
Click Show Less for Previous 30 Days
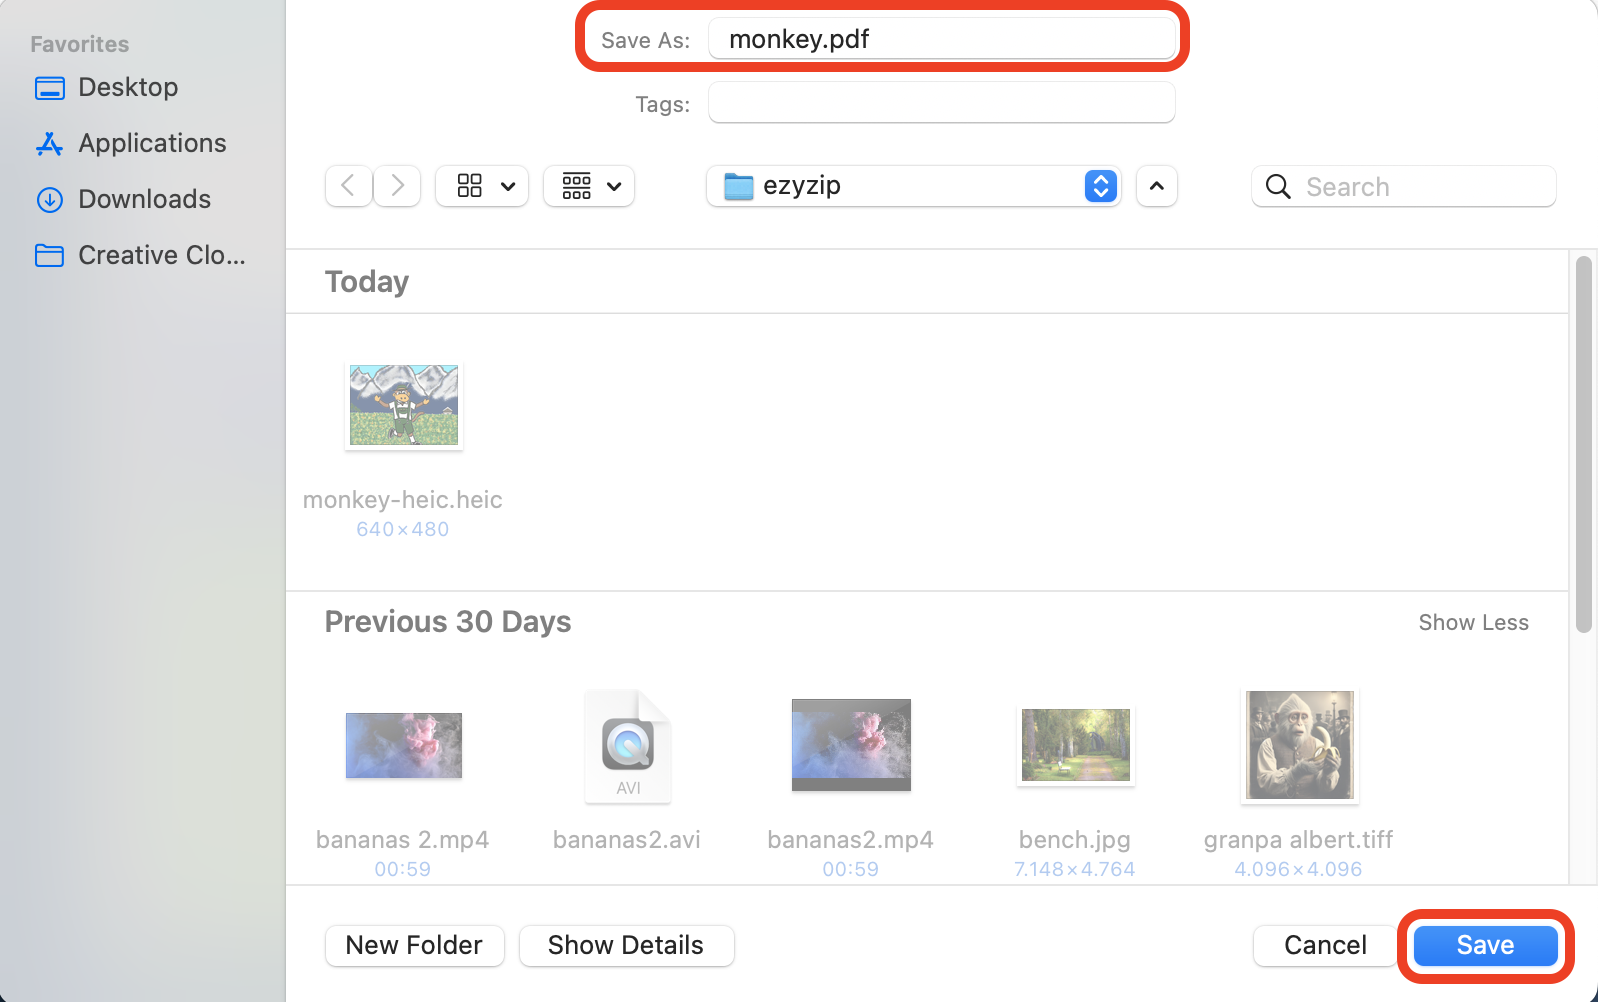pyautogui.click(x=1473, y=622)
